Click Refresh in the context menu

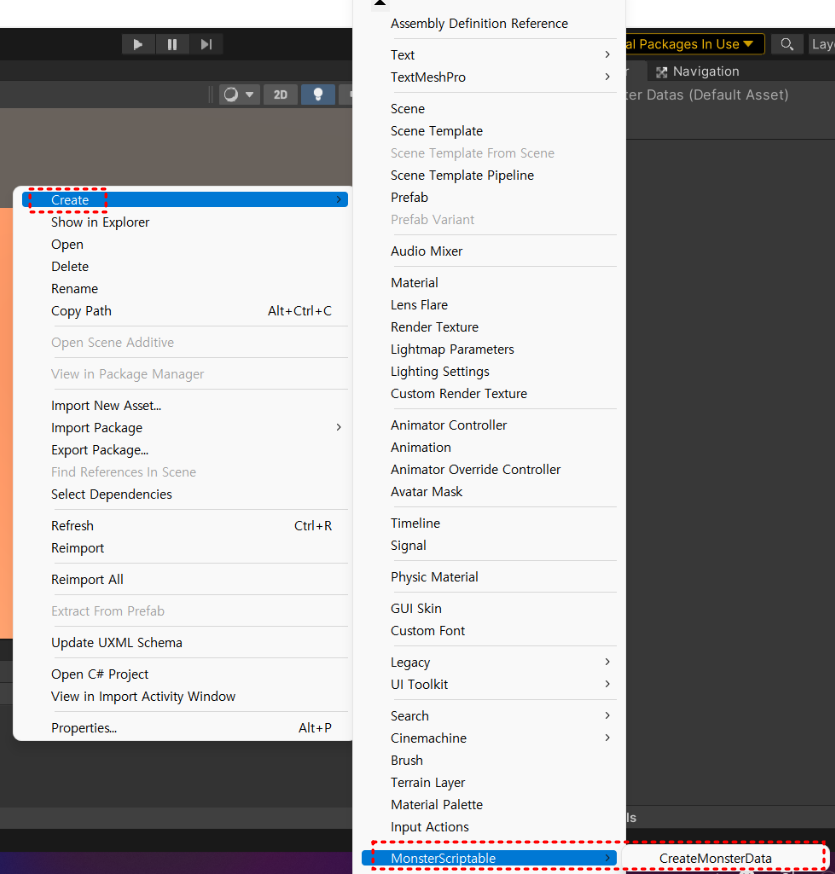(185, 526)
